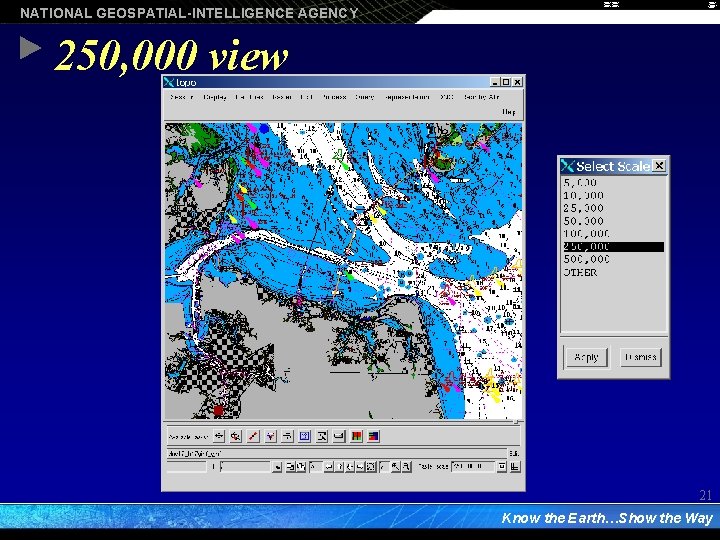Click the double-headed horizontal arrow toolbar icon
The image size is (720, 540).
pyautogui.click(x=219, y=436)
